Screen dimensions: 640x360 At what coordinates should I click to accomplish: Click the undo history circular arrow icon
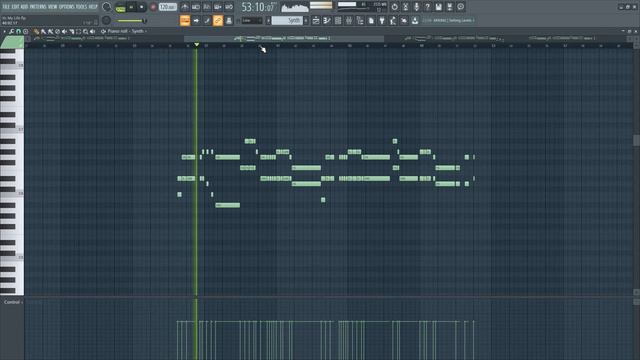[394, 7]
